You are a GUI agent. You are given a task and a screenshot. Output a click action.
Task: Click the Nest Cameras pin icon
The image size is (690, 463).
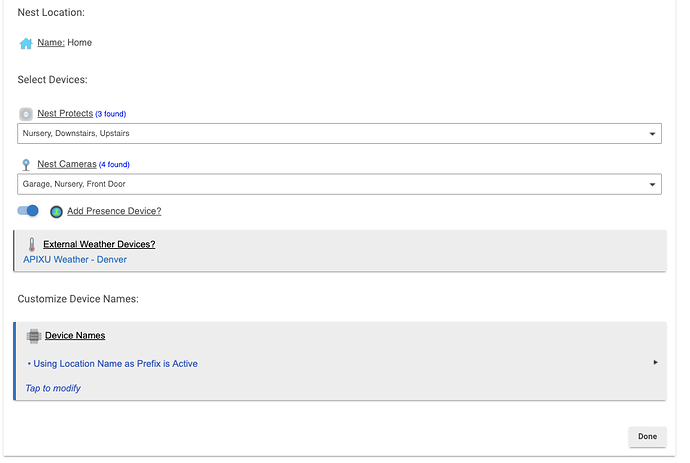tap(26, 164)
